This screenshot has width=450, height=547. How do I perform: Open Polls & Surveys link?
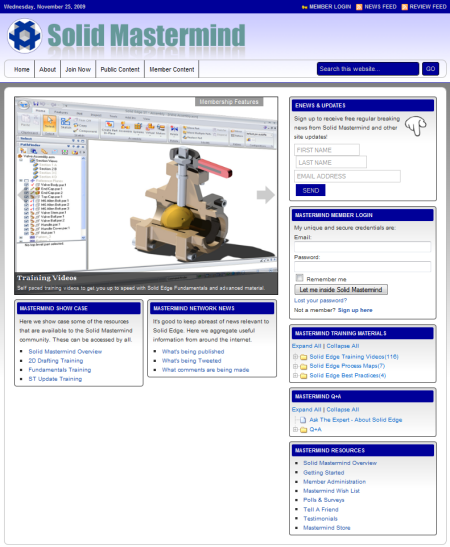pyautogui.click(x=324, y=500)
